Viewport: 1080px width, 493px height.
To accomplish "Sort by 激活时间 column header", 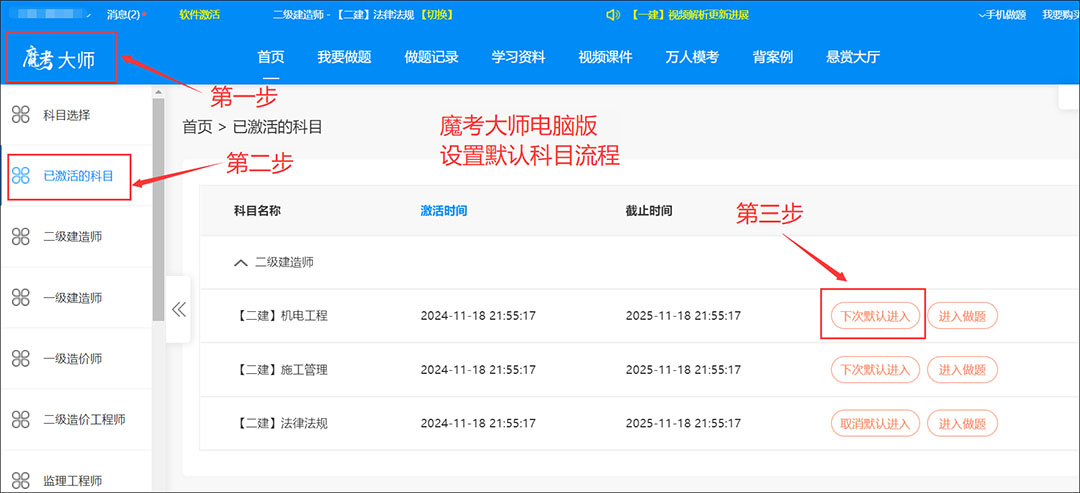I will click(x=444, y=211).
